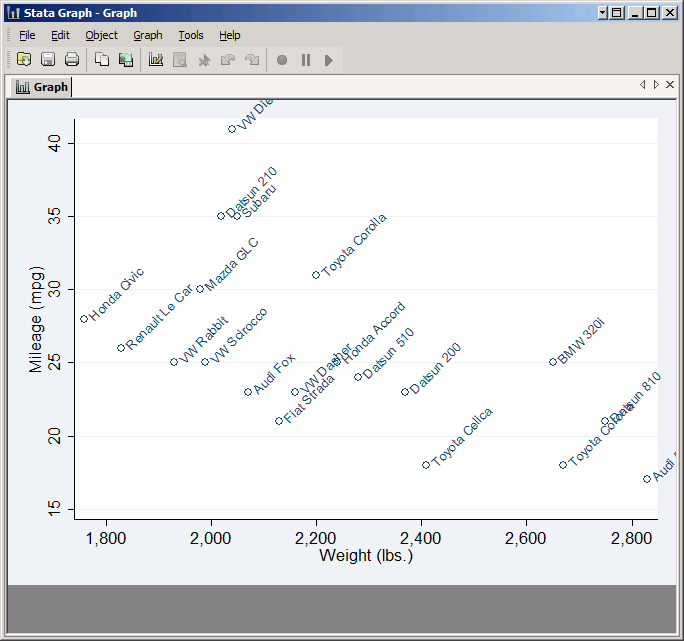Click the Rename graph icon
This screenshot has width=684, height=641.
click(126, 59)
